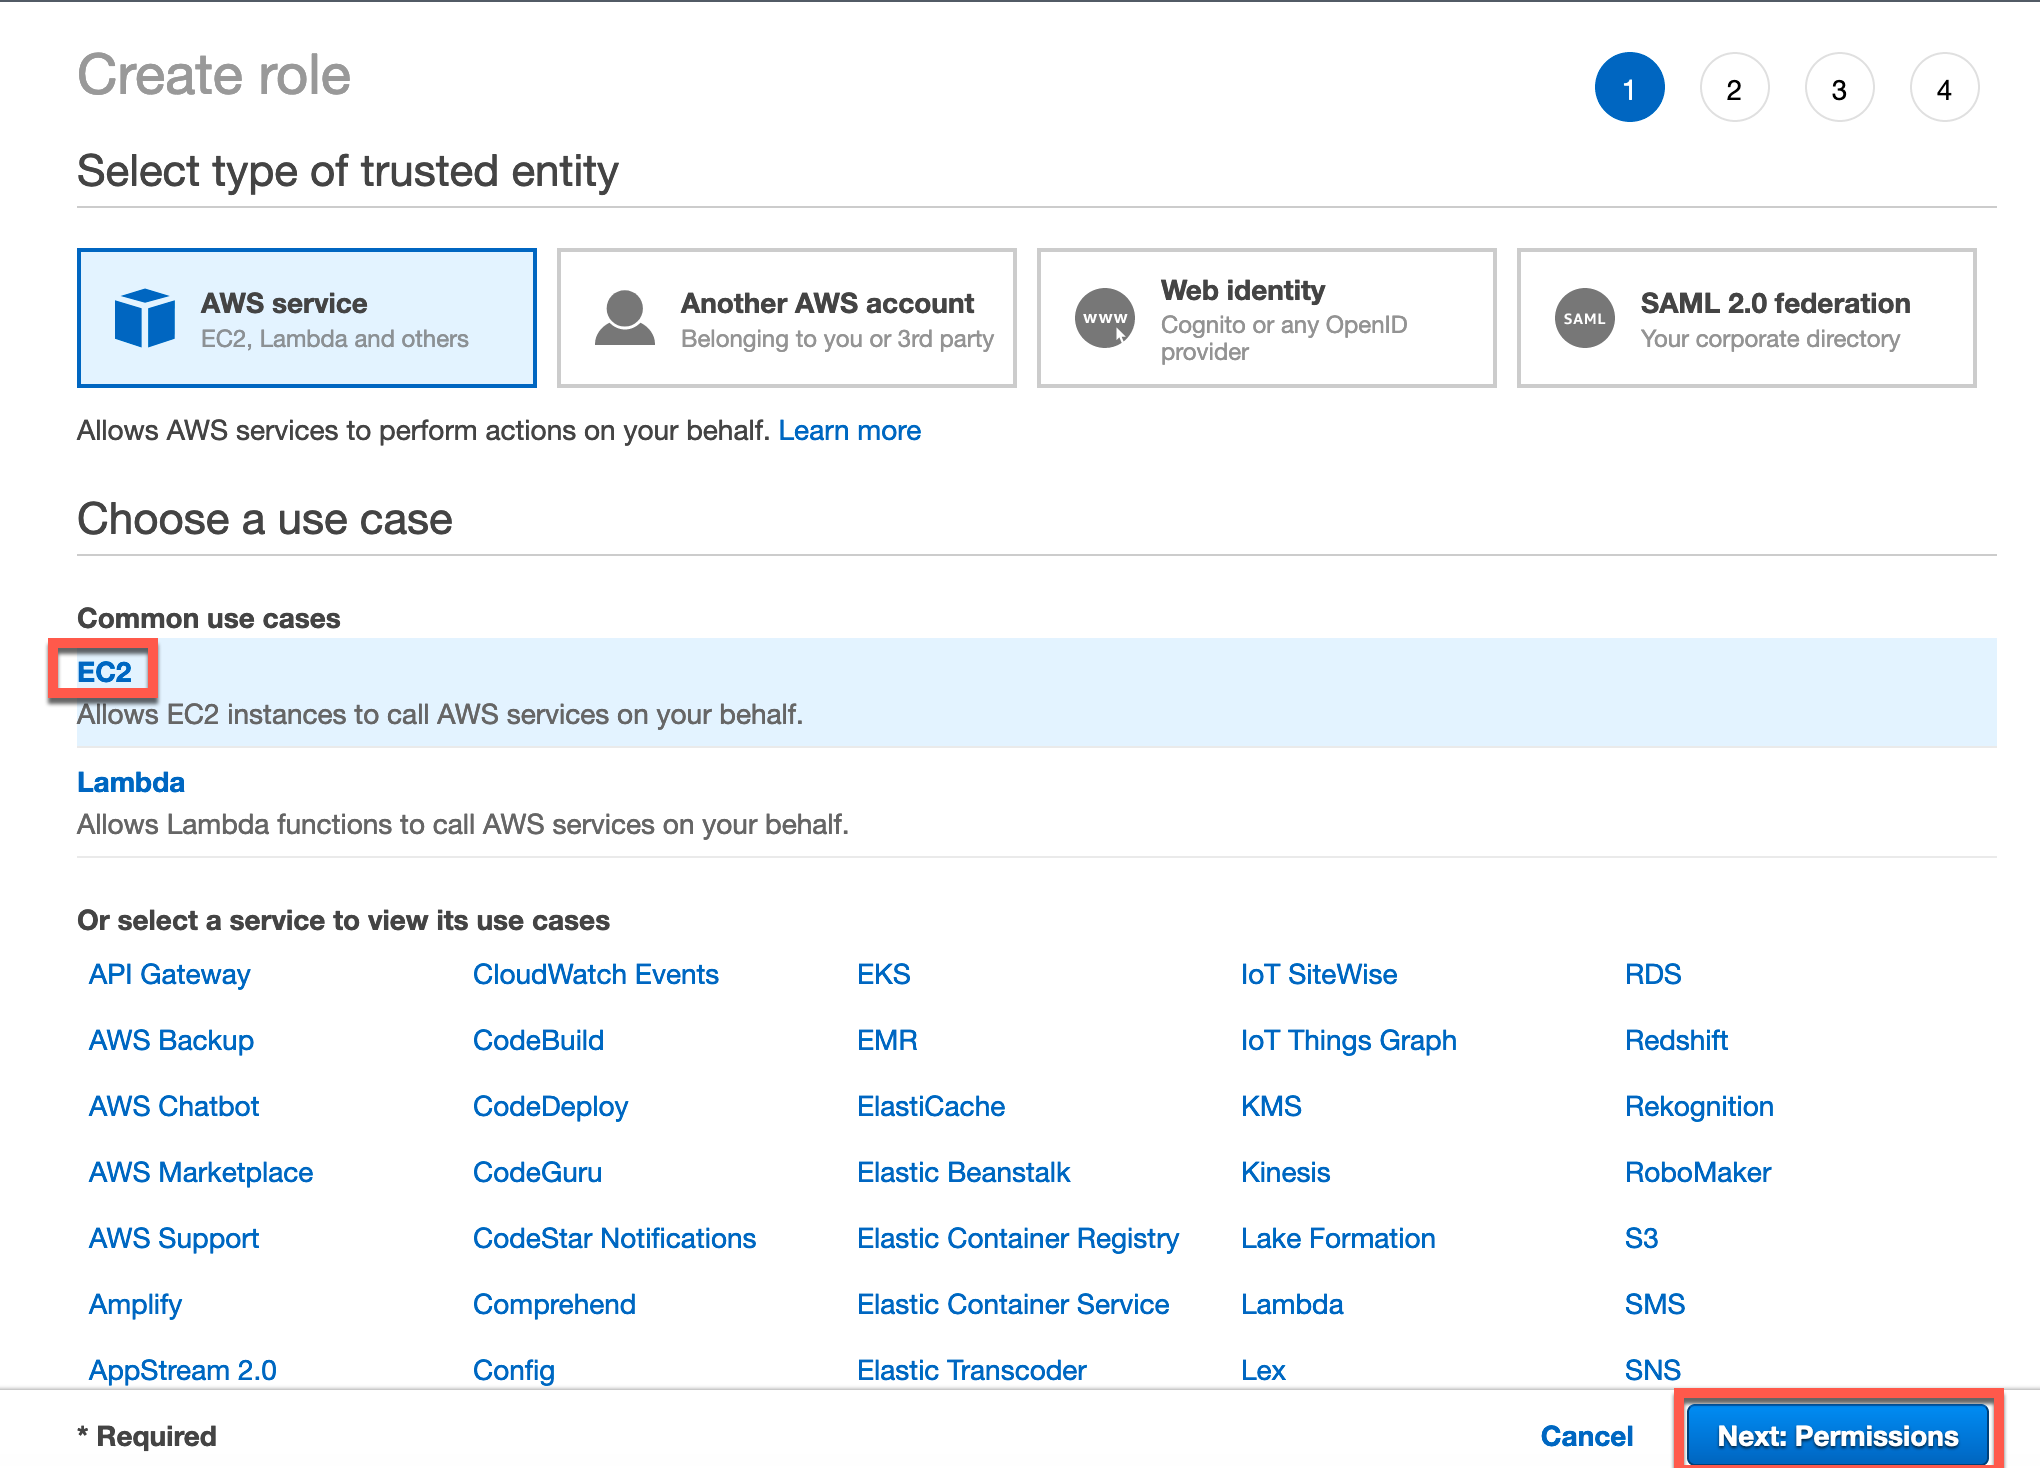Select Lambda in the services list
This screenshot has height=1468, width=2040.
[1292, 1304]
